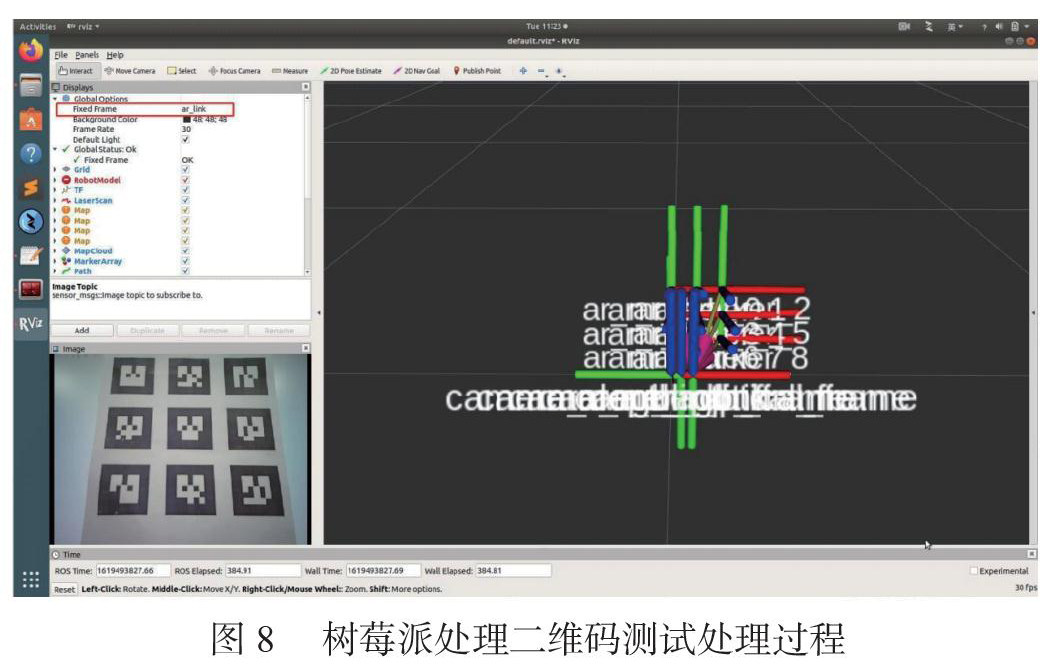The image size is (1040, 665).
Task: Choose the Measure tool
Action: coord(290,71)
